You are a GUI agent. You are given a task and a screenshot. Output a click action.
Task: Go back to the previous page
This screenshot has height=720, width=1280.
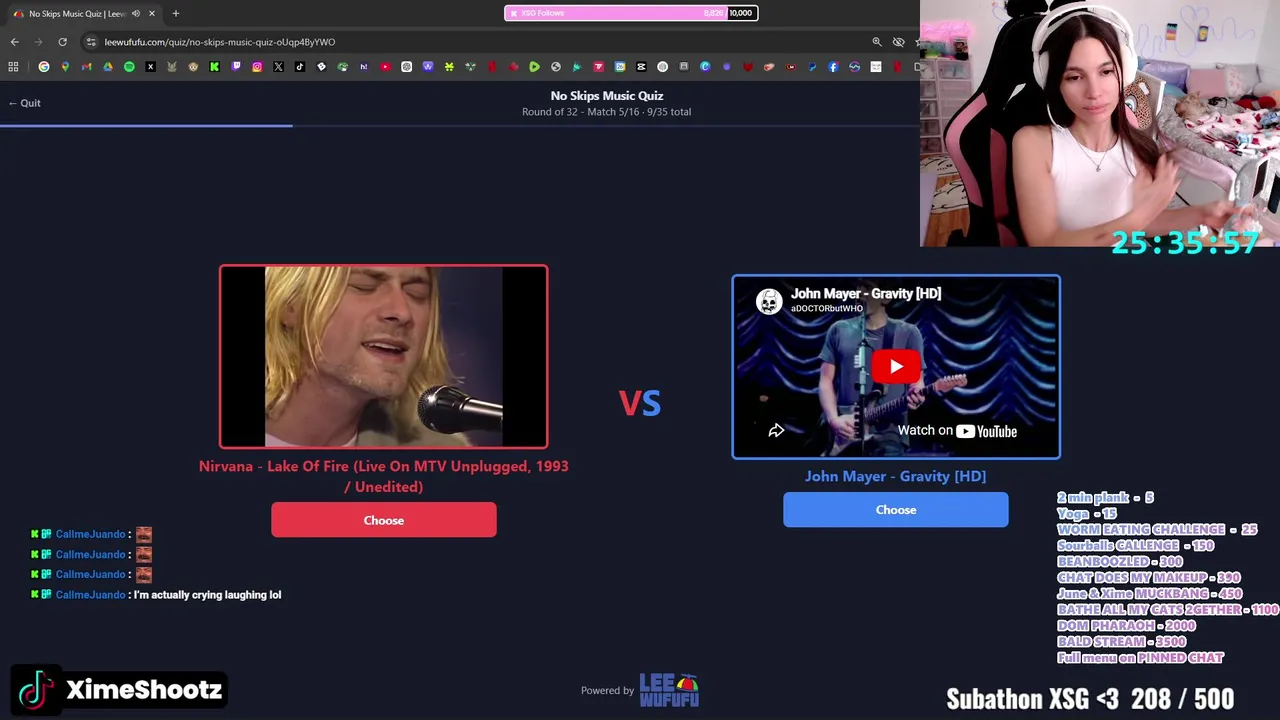(x=14, y=42)
